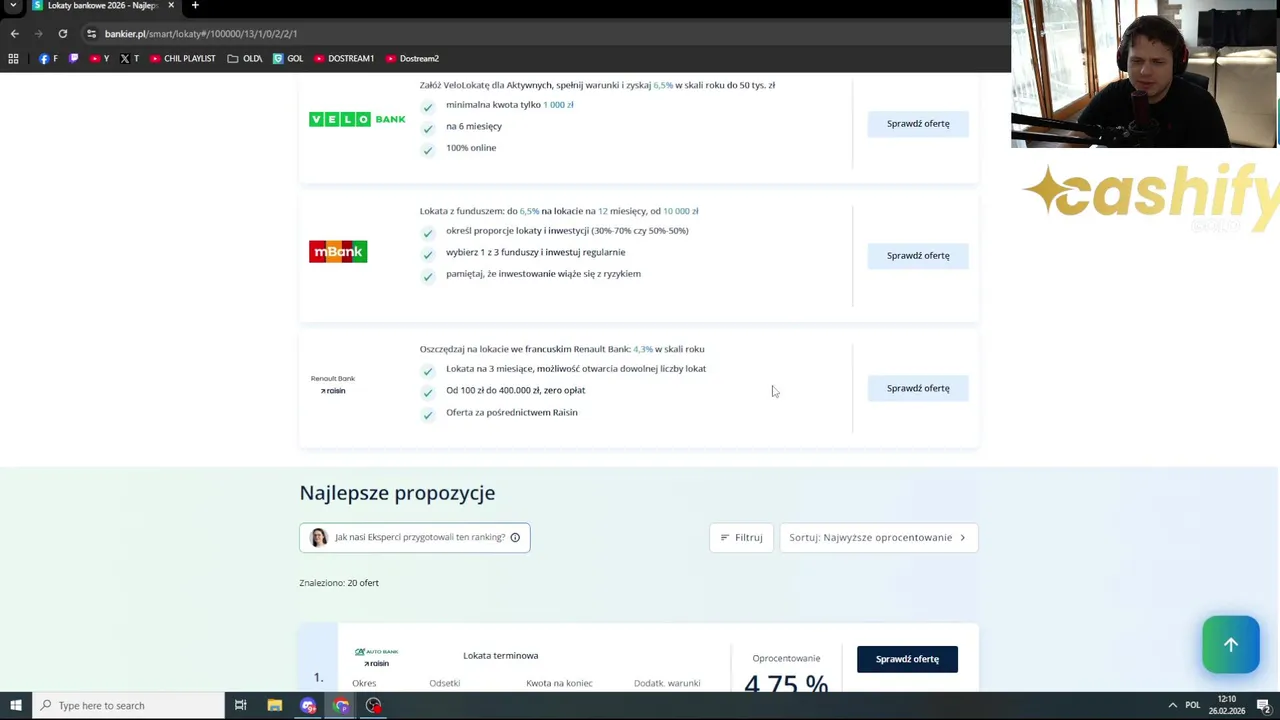Open the X bookmark labeled T
1280x720 pixels.
129,58
